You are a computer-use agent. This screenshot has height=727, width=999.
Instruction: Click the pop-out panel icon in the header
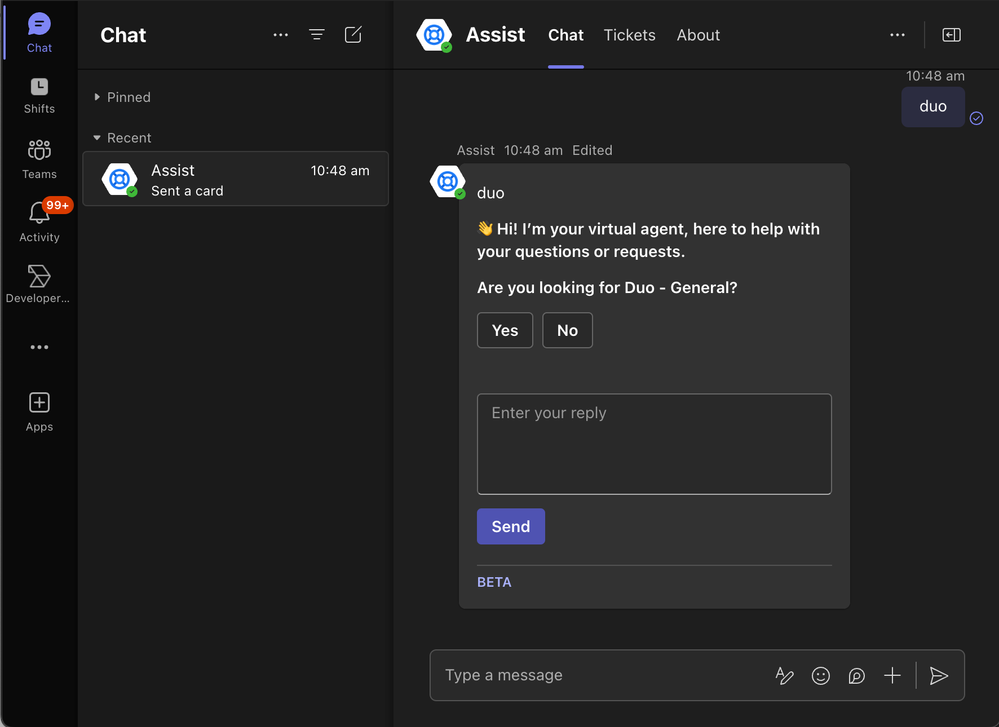[951, 35]
